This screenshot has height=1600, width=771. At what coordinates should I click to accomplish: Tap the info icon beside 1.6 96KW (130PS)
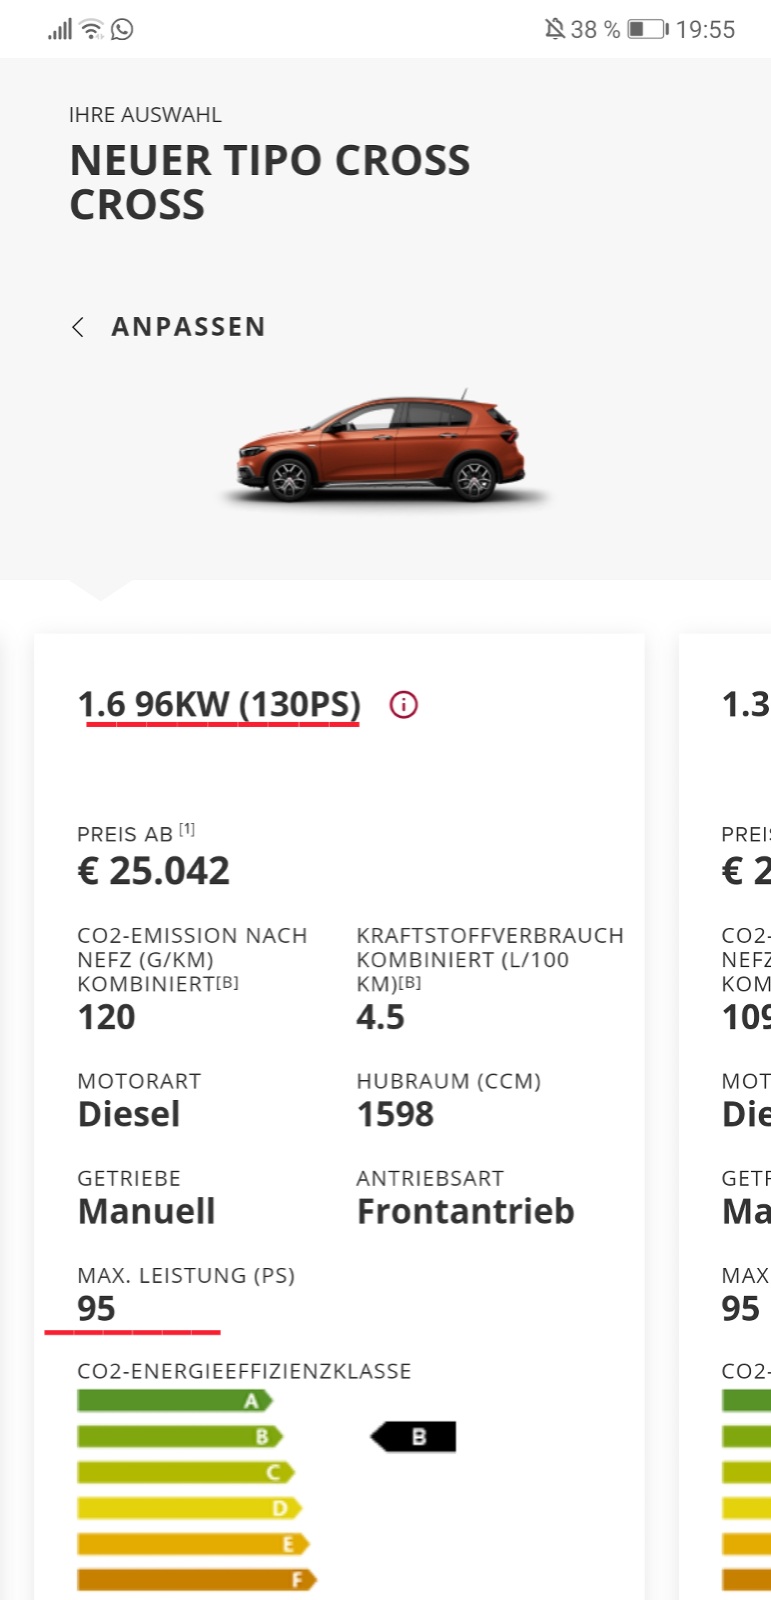point(403,705)
